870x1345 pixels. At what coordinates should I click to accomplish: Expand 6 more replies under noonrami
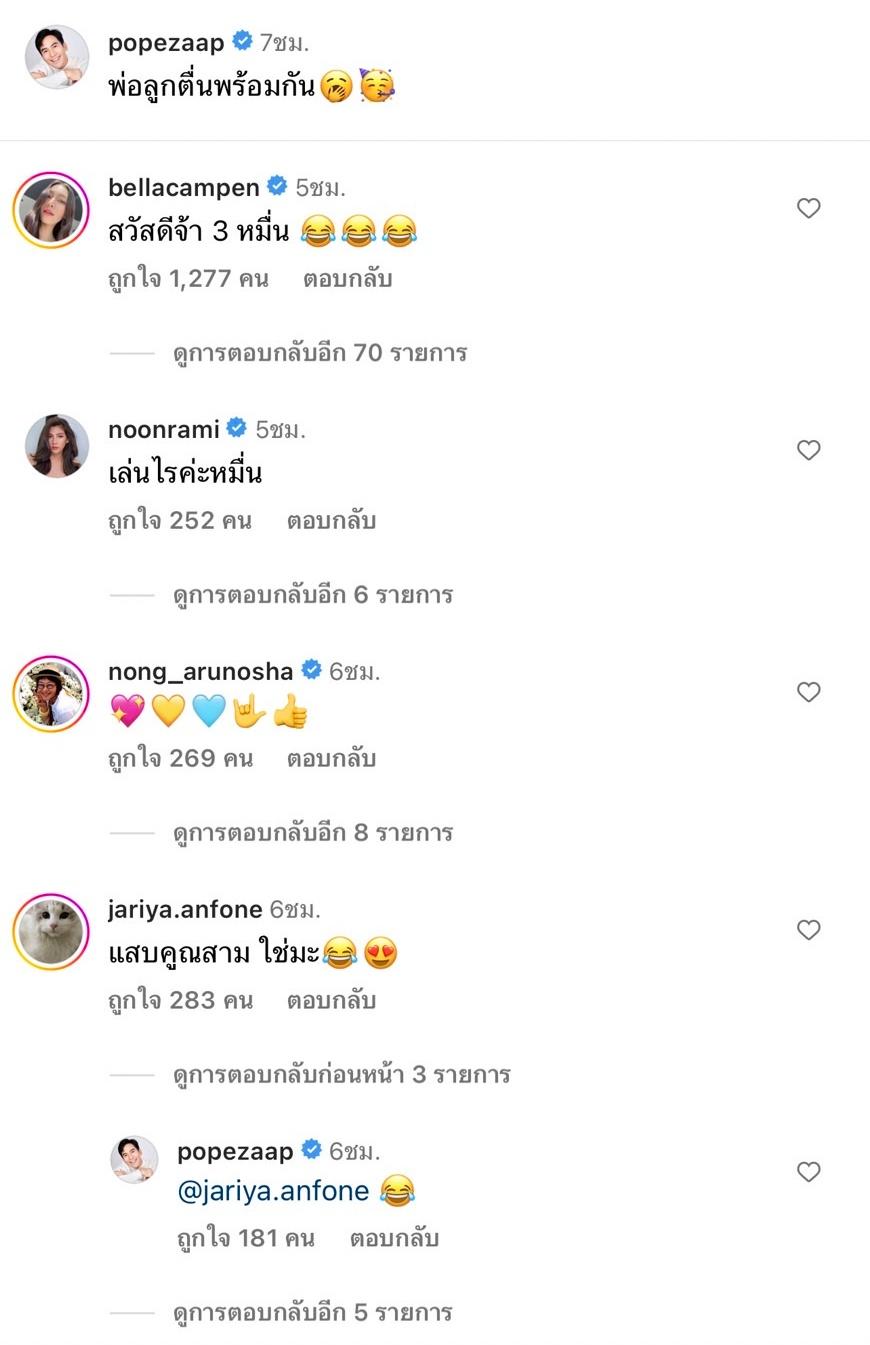tap(312, 595)
